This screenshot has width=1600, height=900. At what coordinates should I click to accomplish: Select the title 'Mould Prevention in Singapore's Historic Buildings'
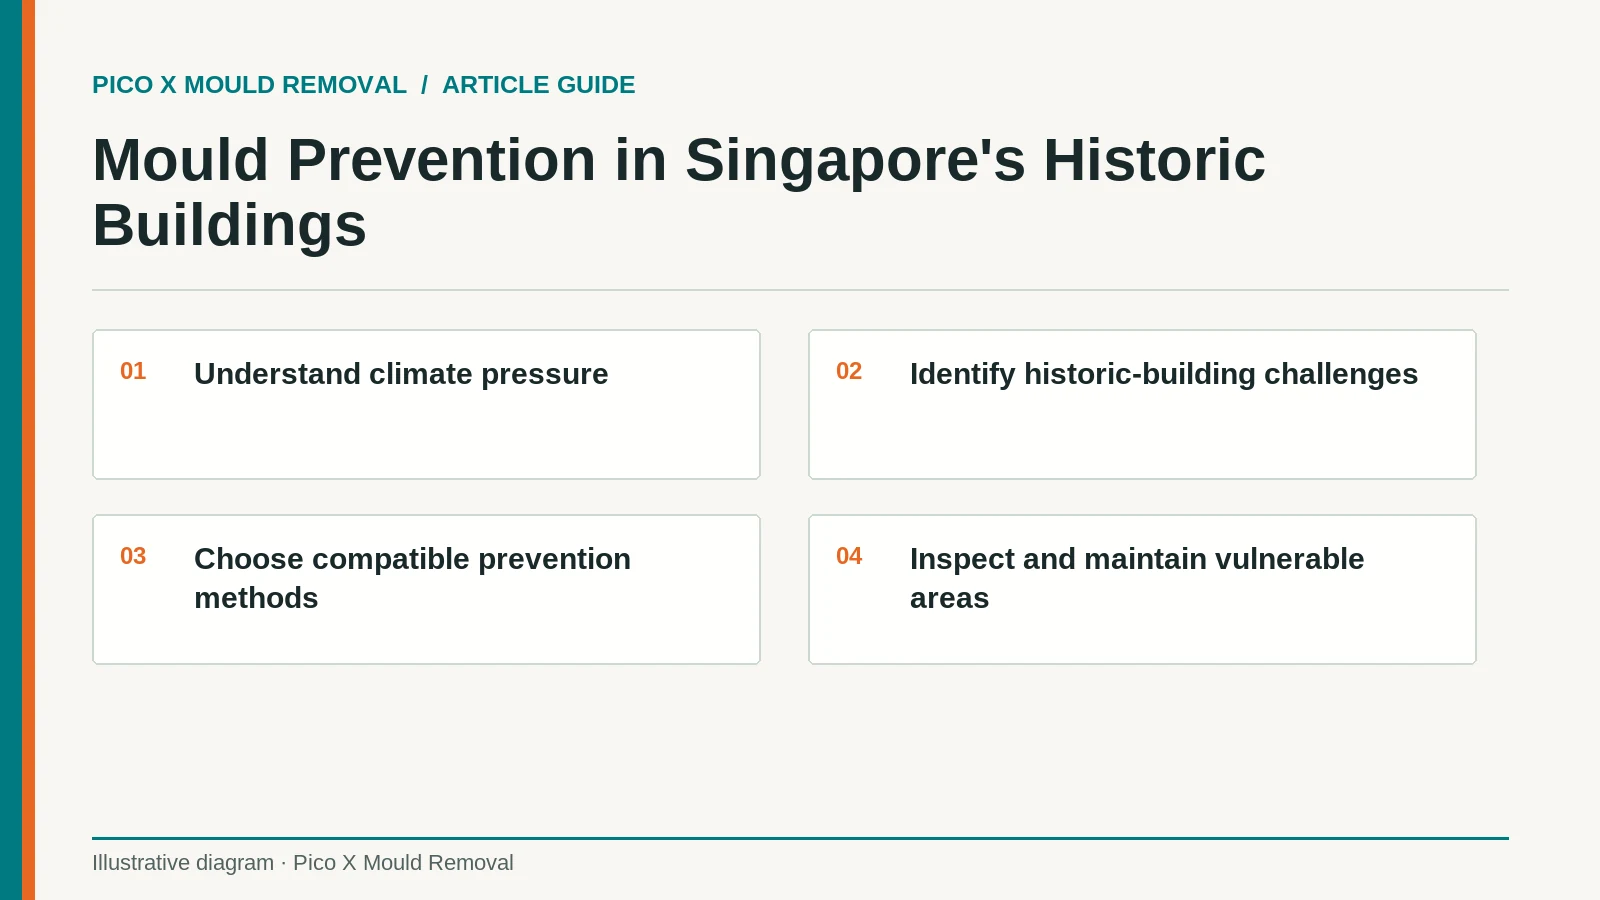[679, 192]
